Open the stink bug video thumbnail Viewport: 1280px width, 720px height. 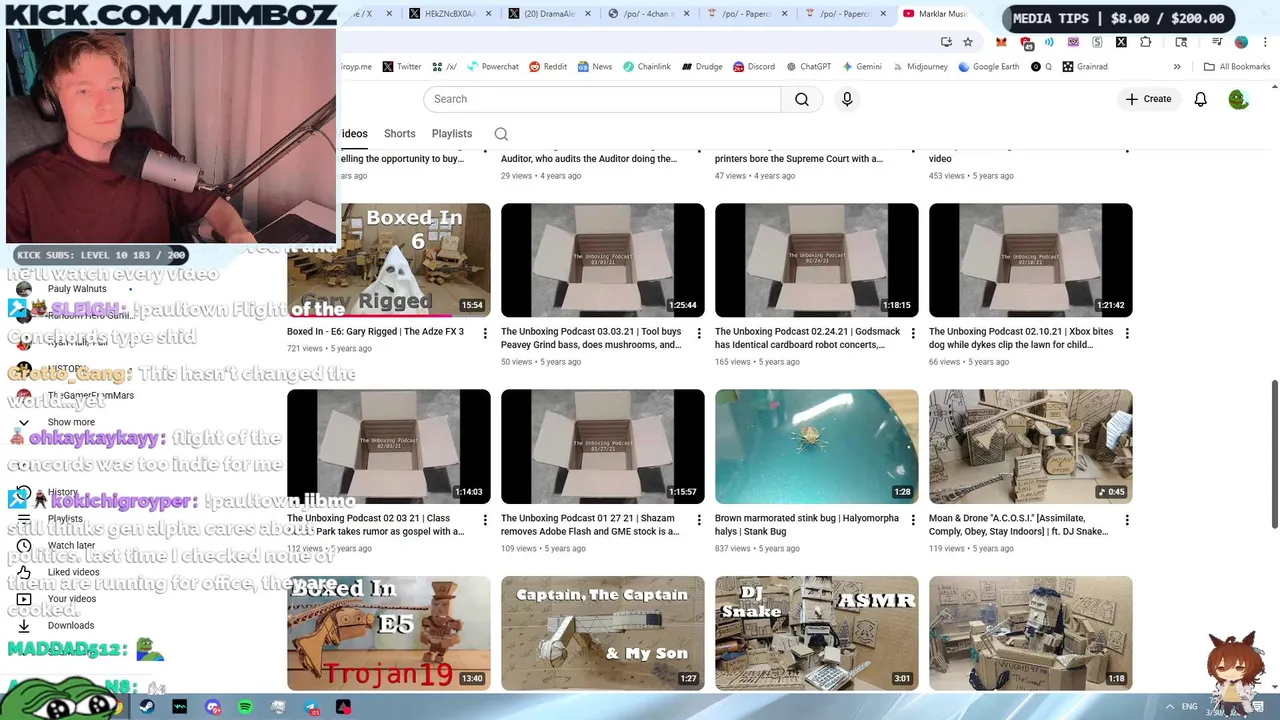coord(816,446)
